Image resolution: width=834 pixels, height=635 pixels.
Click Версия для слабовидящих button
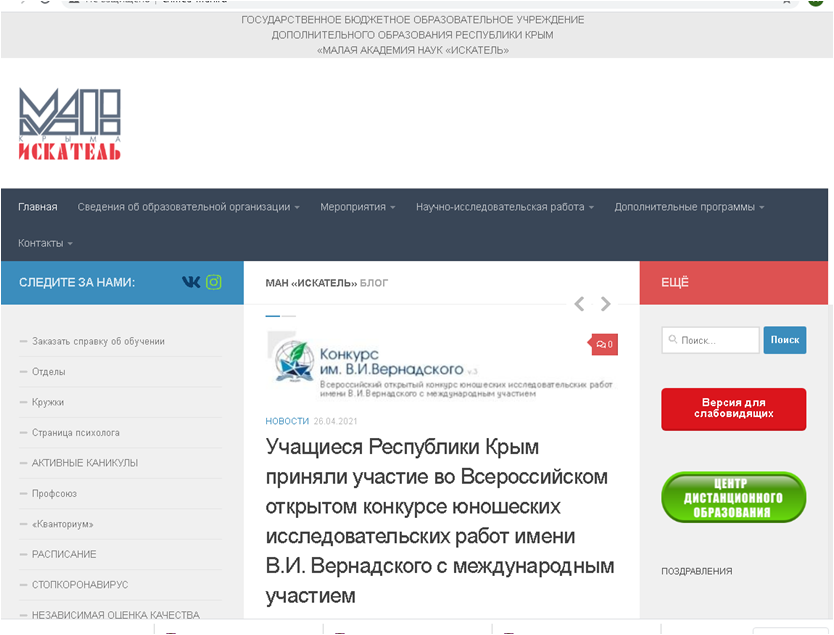(733, 408)
